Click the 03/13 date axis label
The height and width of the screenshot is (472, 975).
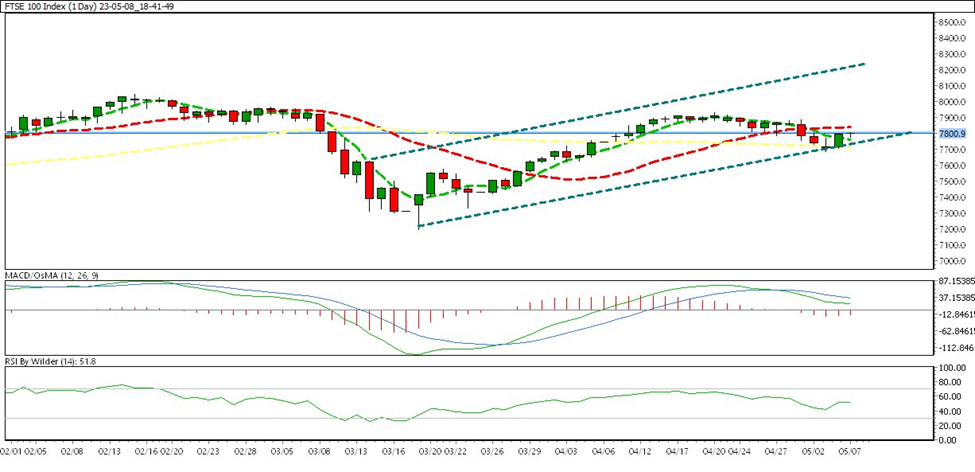point(356,450)
